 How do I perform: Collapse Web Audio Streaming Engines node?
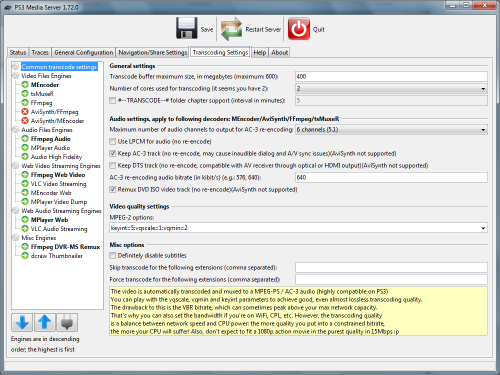coord(15,211)
